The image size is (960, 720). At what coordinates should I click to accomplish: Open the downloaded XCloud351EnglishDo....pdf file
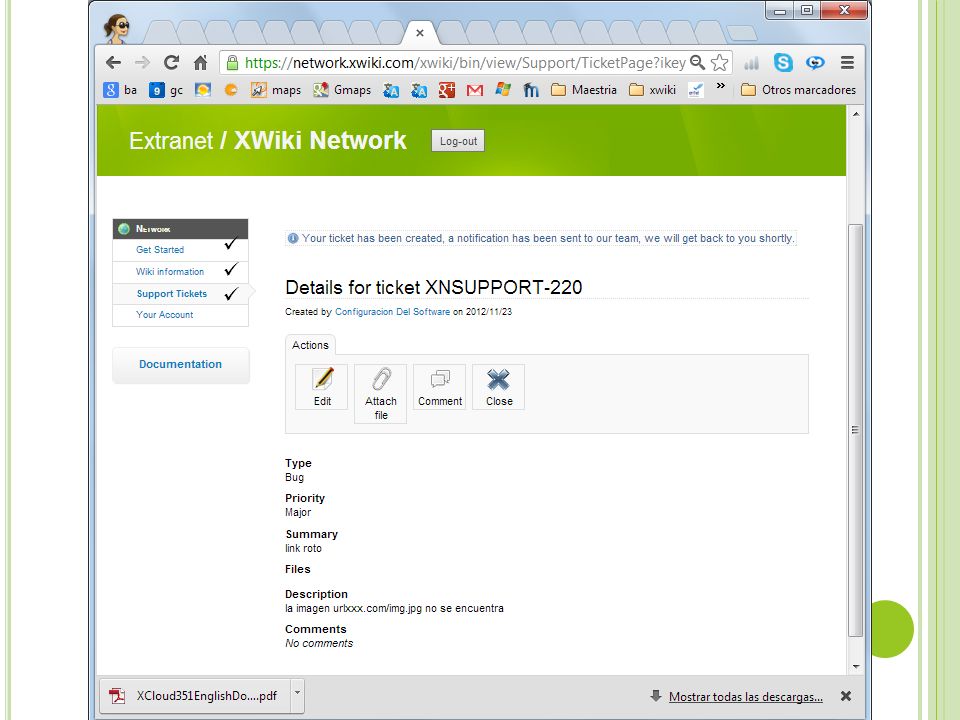(x=197, y=696)
